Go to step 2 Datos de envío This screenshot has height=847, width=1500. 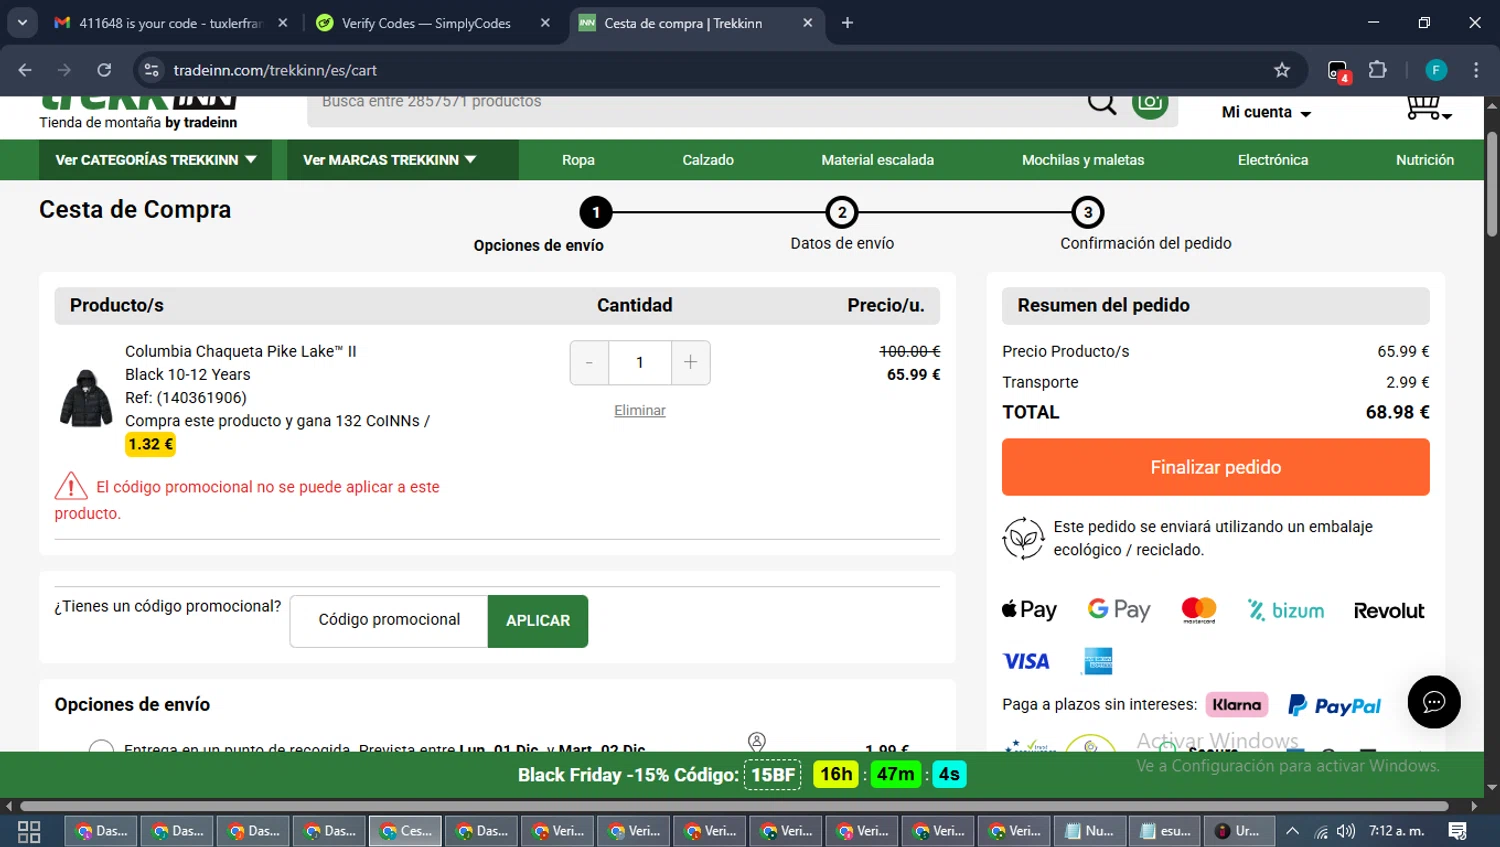point(842,212)
